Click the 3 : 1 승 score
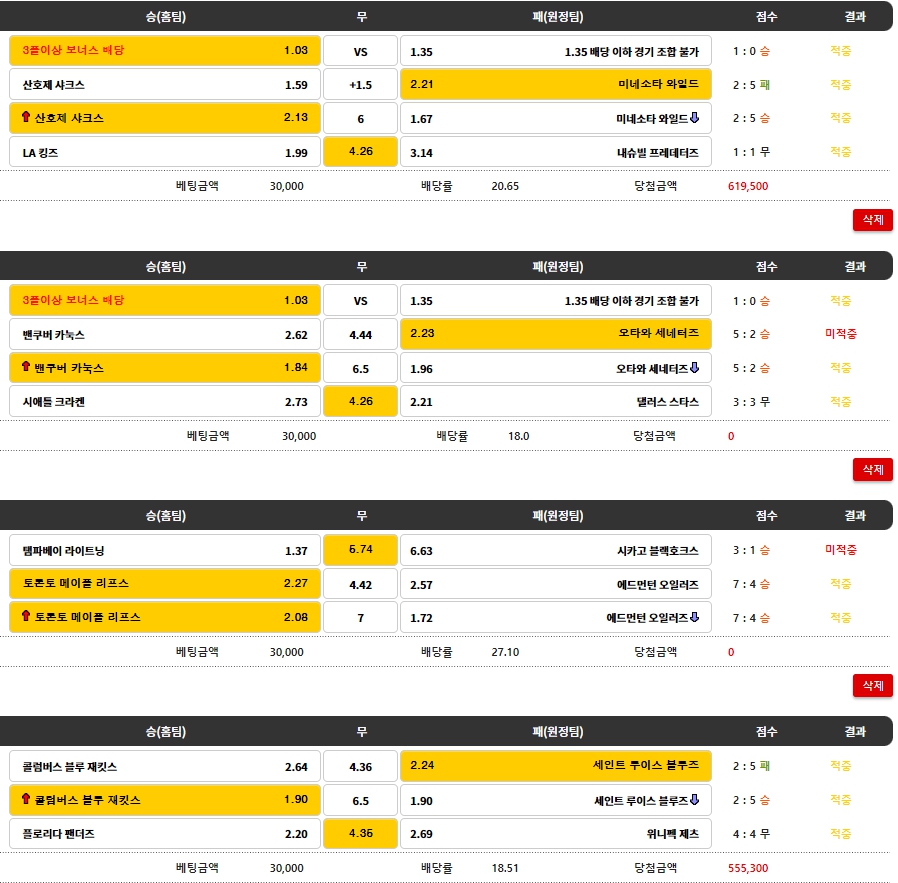The height and width of the screenshot is (883, 898). coord(751,550)
